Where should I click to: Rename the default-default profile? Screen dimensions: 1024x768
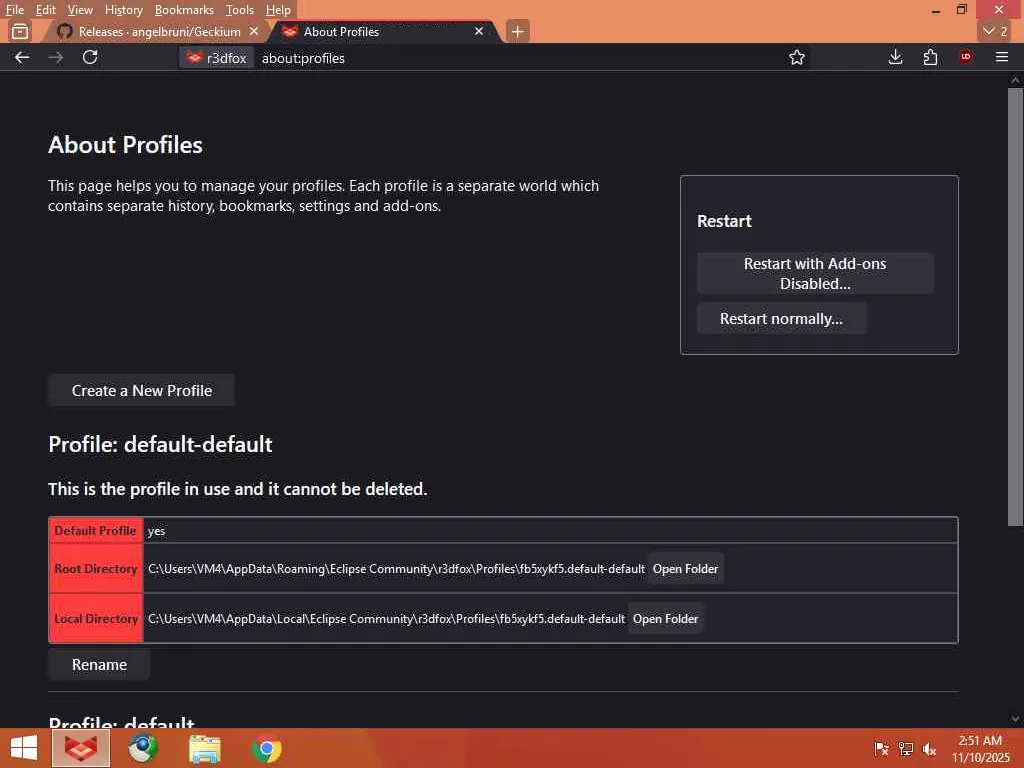(x=99, y=664)
